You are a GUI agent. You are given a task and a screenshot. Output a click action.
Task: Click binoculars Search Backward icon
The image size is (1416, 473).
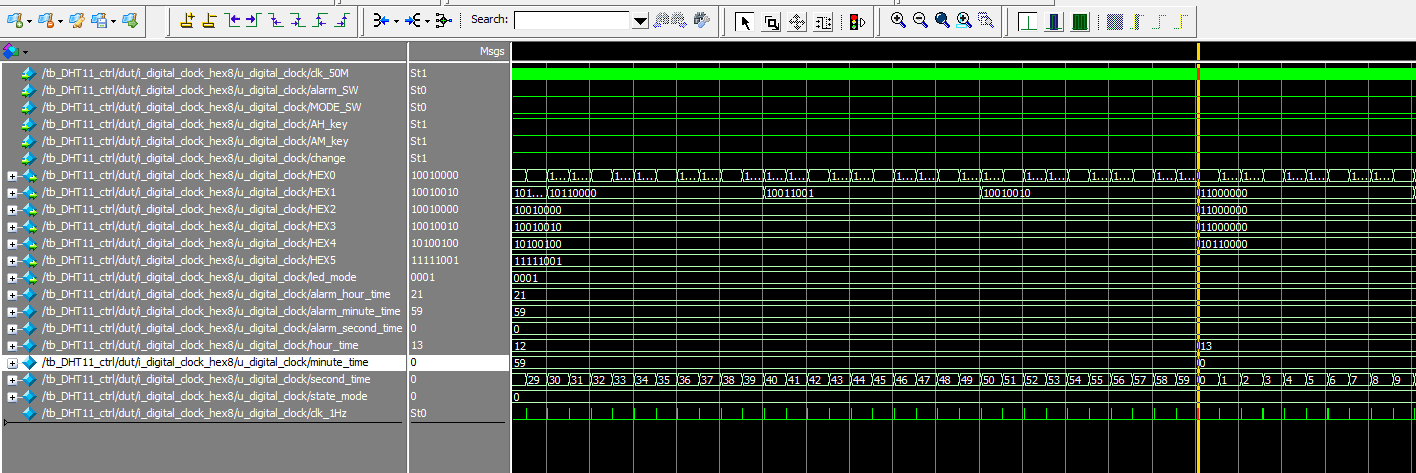(x=662, y=20)
